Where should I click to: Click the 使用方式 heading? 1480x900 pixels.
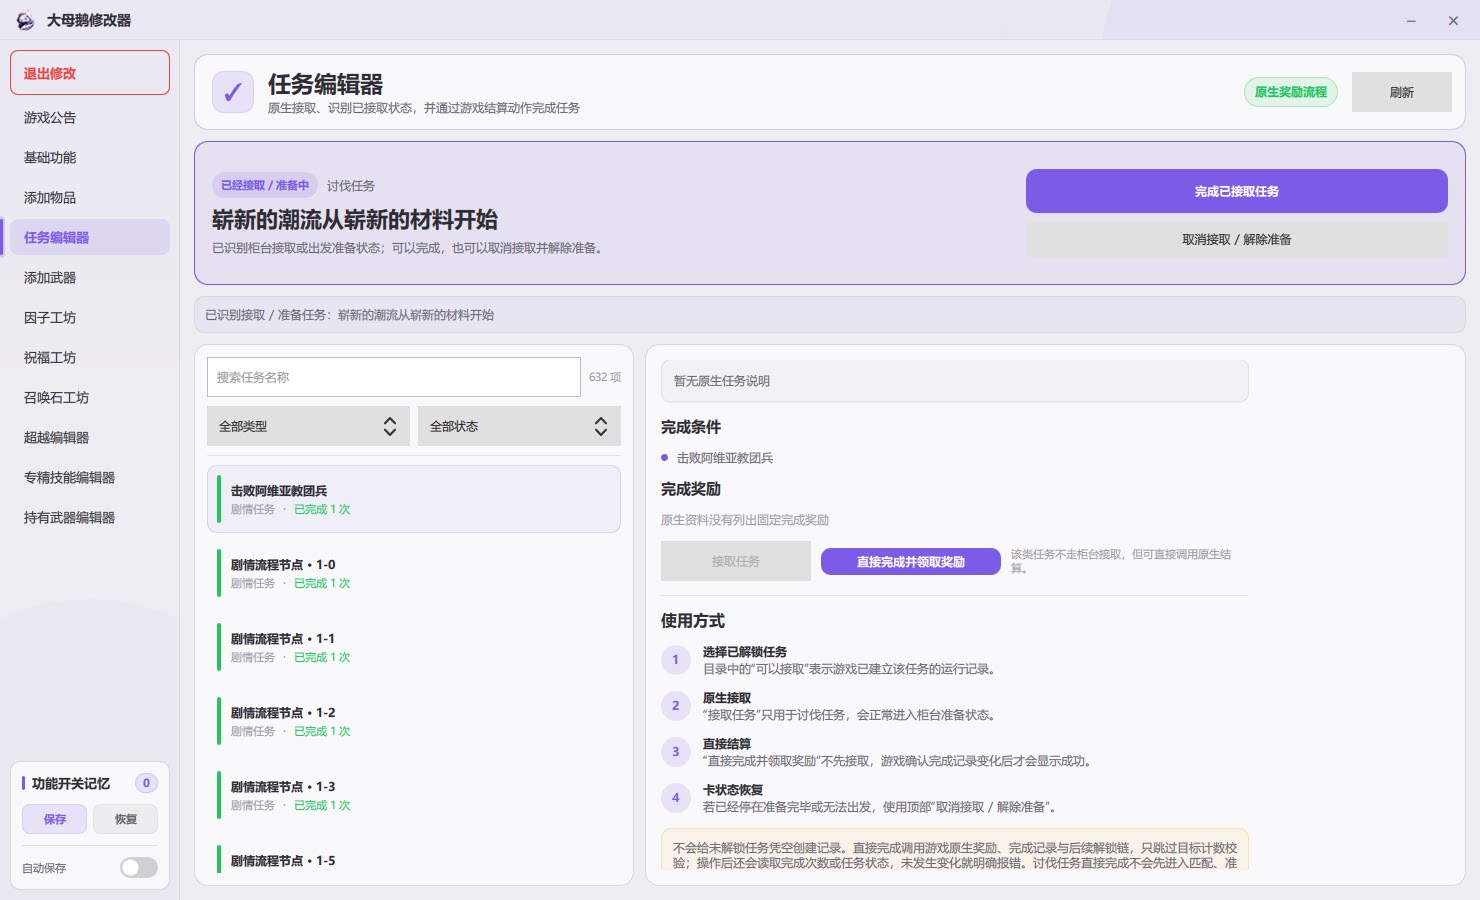point(693,621)
